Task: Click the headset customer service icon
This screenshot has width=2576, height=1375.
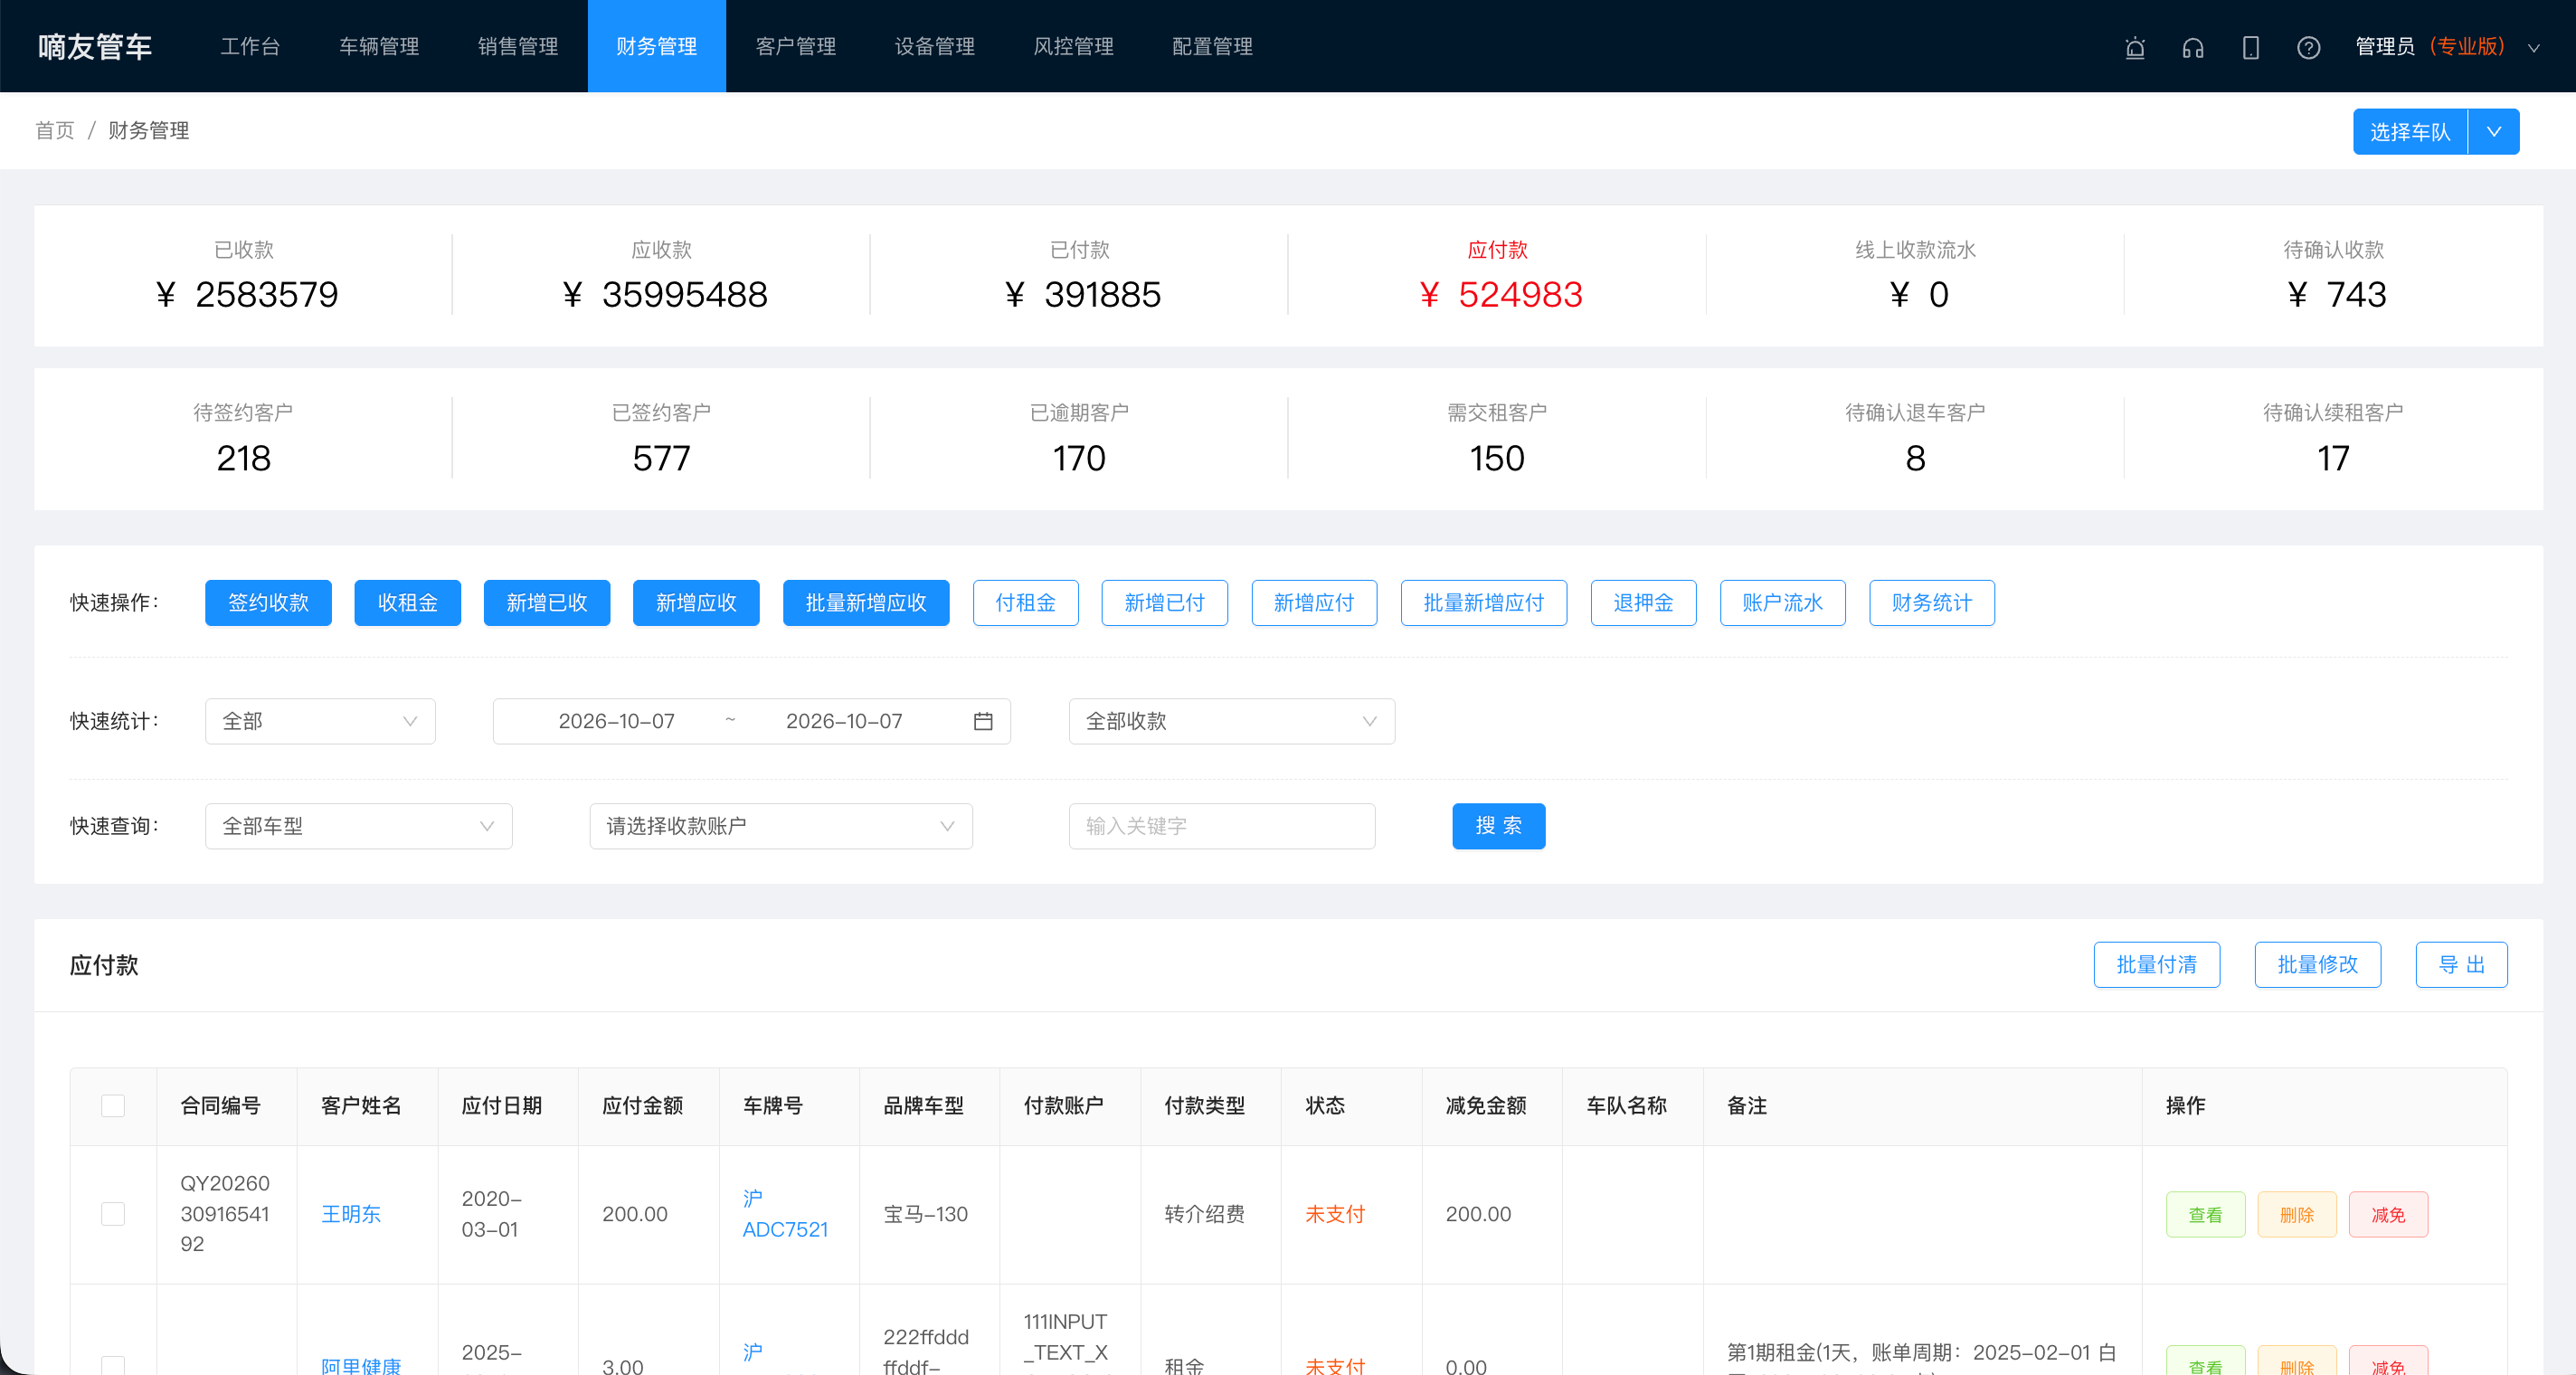Action: click(x=2193, y=47)
